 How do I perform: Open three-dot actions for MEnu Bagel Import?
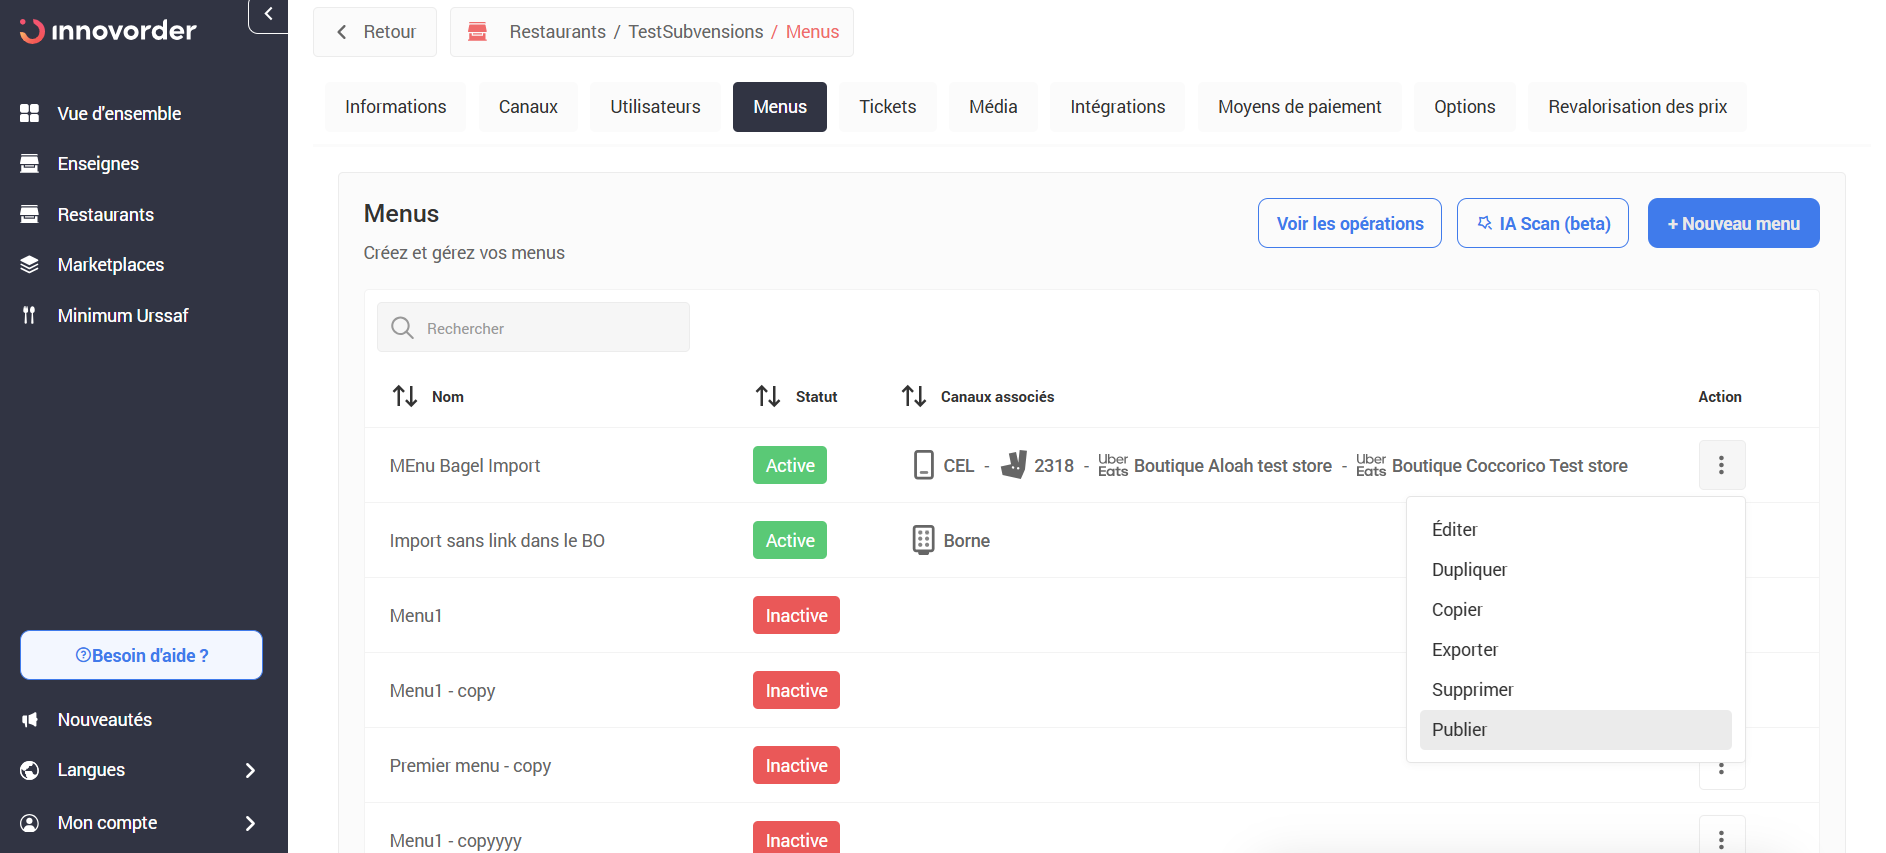(1721, 465)
